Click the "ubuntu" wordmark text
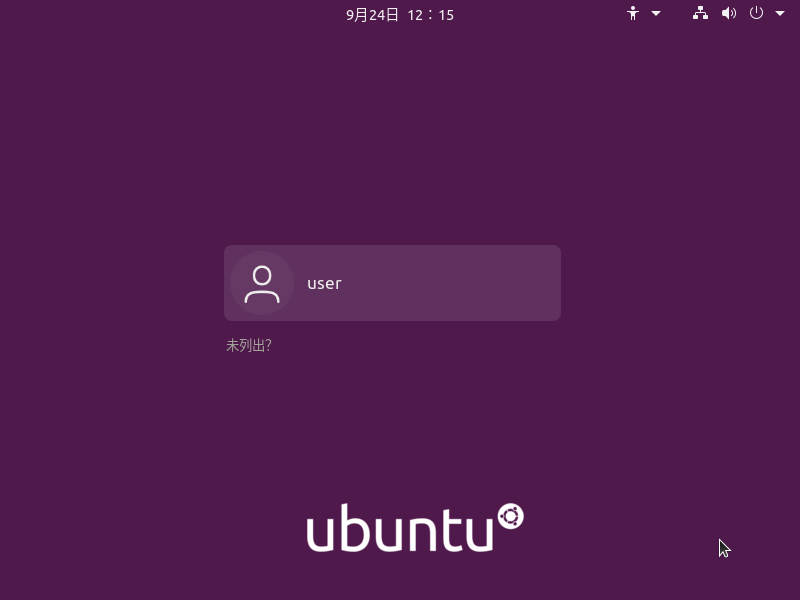 click(399, 528)
